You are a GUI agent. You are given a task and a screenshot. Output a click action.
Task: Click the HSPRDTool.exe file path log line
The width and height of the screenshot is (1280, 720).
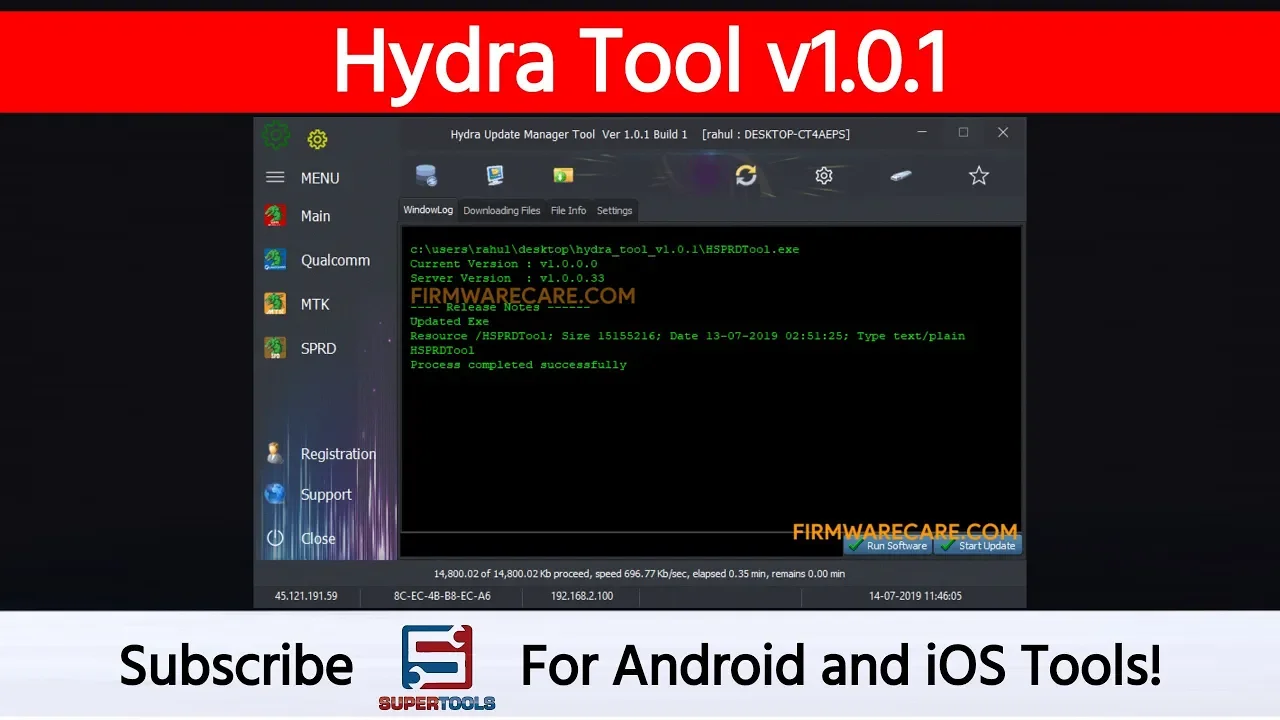(x=605, y=249)
